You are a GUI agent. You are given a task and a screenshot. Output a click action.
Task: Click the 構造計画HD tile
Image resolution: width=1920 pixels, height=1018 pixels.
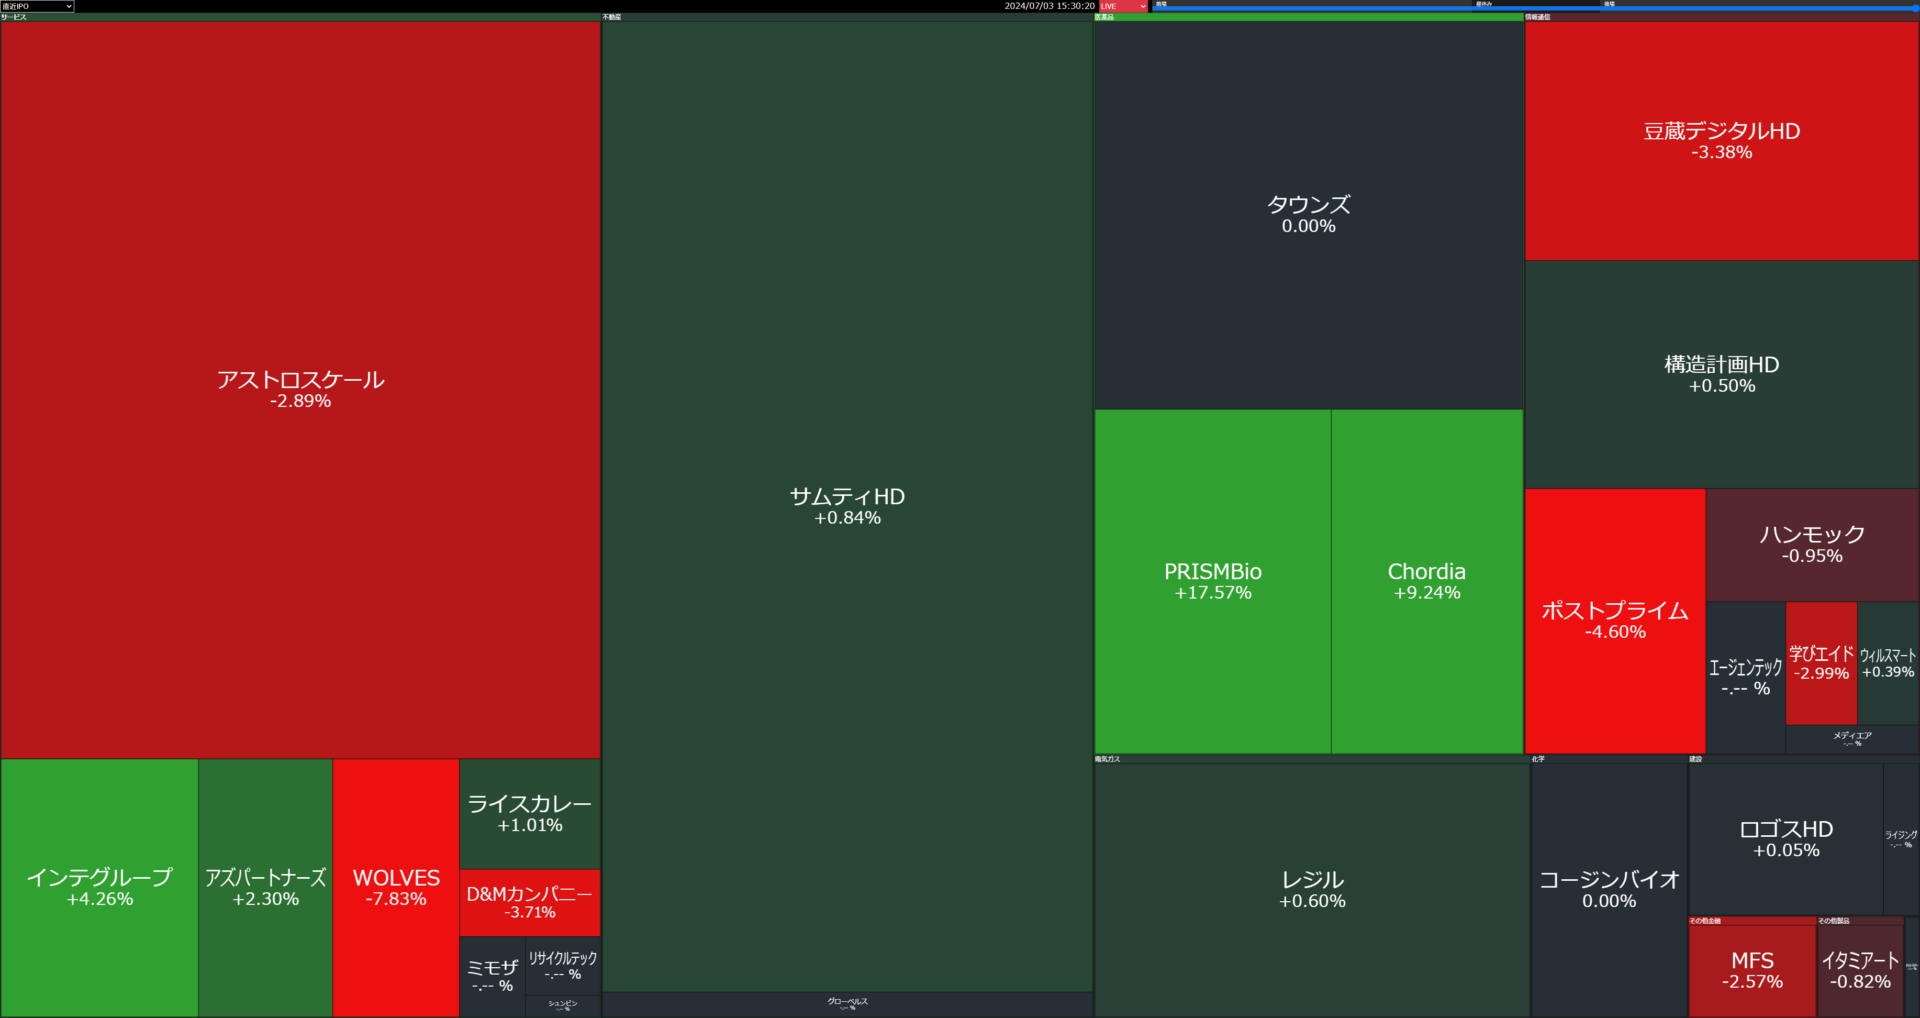[x=1721, y=374]
